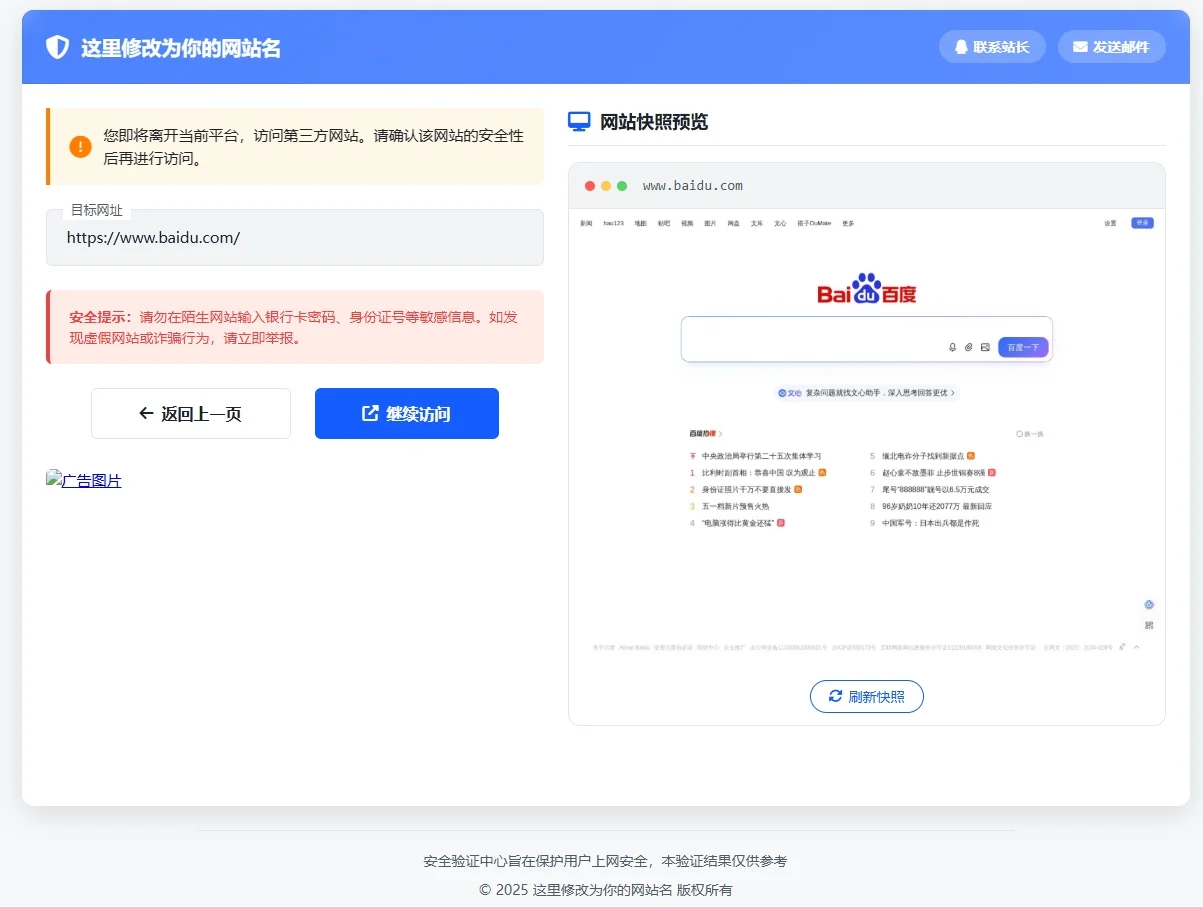Click the 安全提示 red warning text
Viewport: 1203px width, 907px height.
point(293,327)
